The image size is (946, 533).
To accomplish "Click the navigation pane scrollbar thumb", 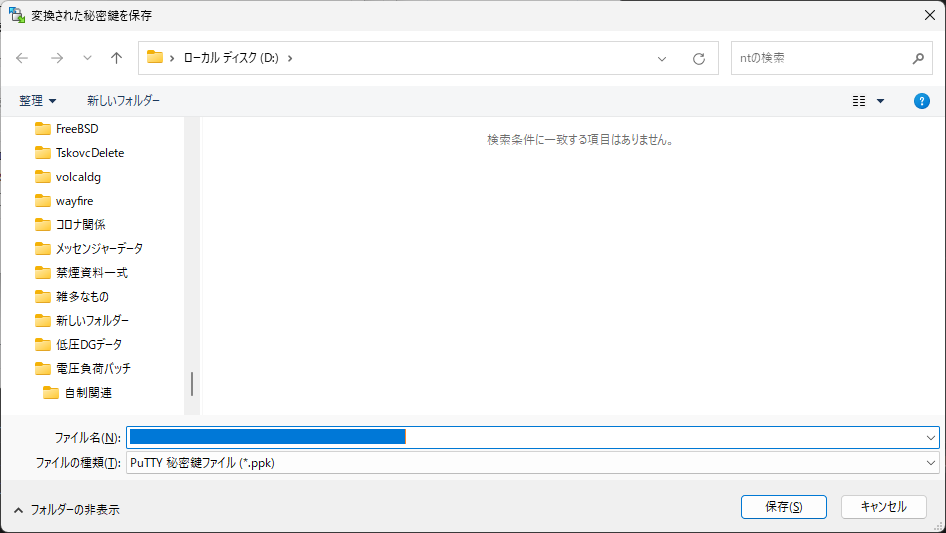I will (192, 384).
